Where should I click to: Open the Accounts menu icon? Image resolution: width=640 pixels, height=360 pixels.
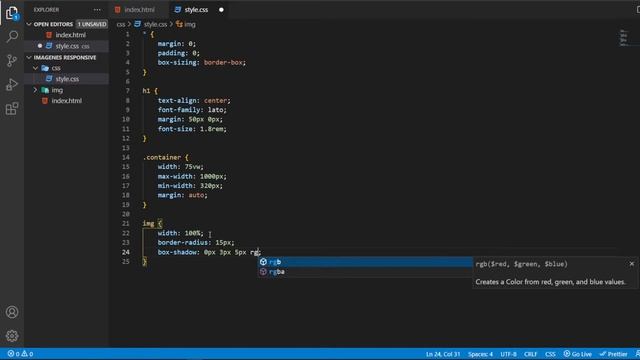pos(12,312)
